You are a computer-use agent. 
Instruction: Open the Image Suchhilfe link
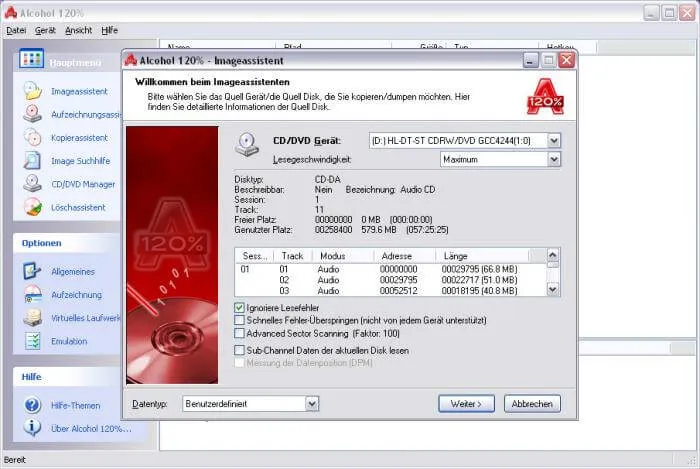click(x=80, y=161)
